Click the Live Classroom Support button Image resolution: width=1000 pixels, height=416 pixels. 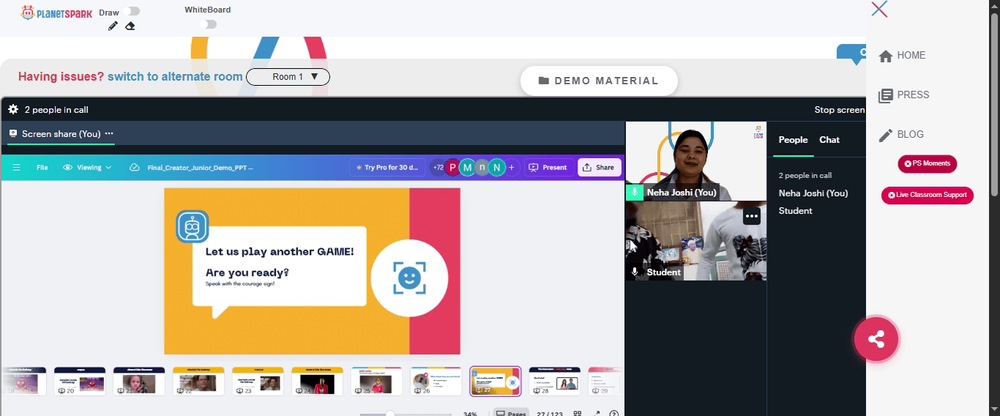pos(927,195)
